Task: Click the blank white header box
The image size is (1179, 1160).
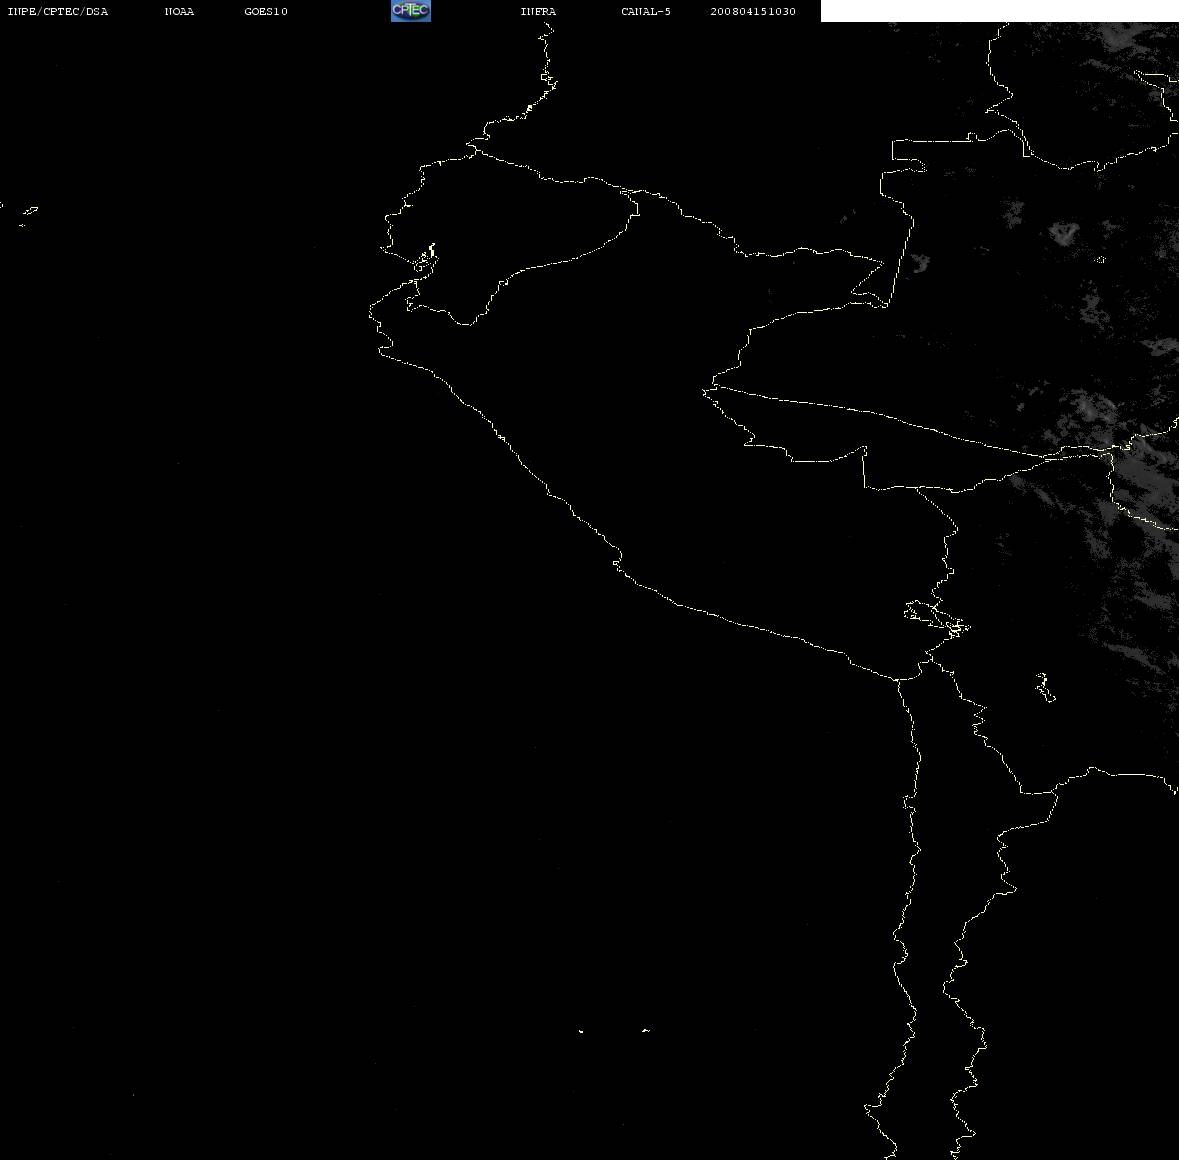Action: [x=999, y=11]
